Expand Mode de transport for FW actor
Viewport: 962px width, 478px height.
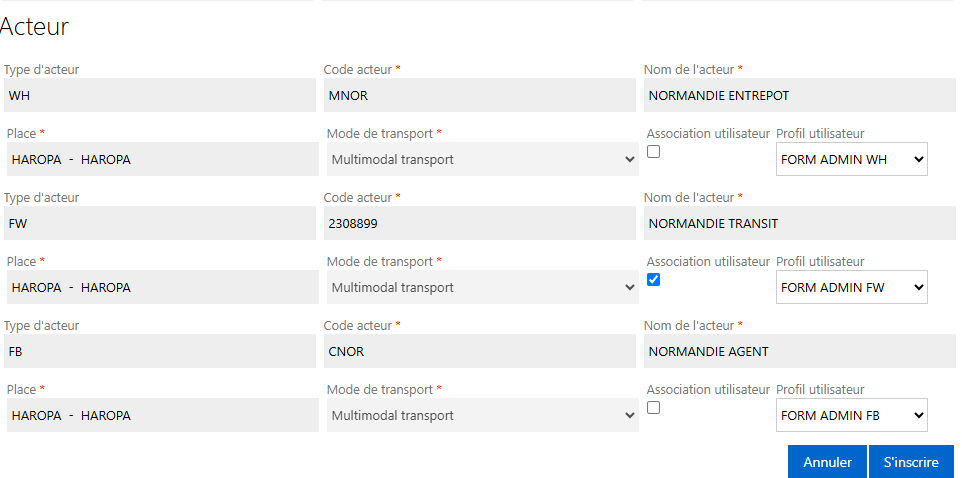[x=482, y=287]
